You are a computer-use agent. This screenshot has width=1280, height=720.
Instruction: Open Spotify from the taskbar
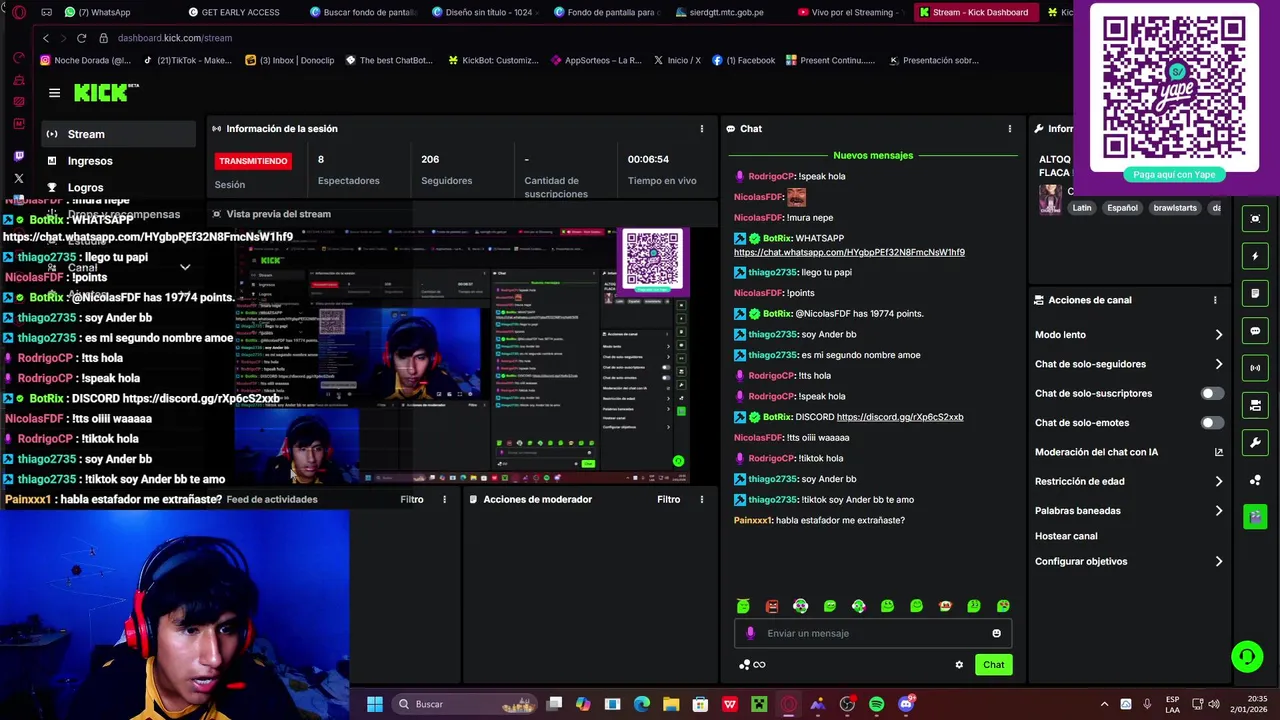[876, 704]
